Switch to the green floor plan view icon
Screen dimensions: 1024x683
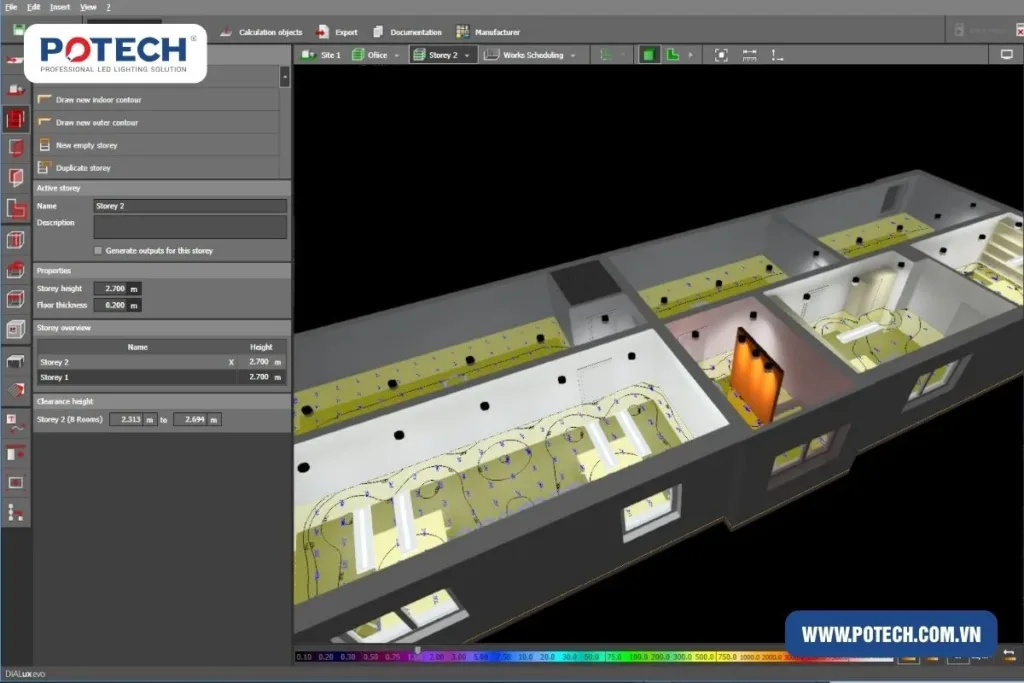(x=673, y=55)
